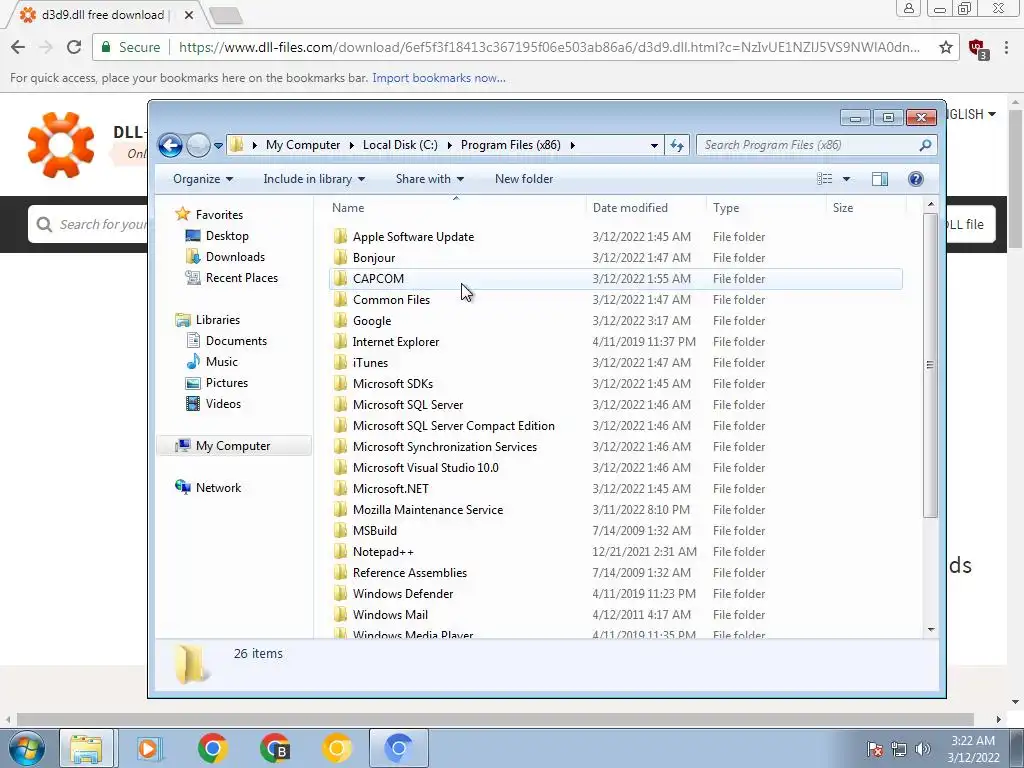1024x768 pixels.
Task: Click Local Disk (C:) in the breadcrumb
Action: (x=400, y=145)
